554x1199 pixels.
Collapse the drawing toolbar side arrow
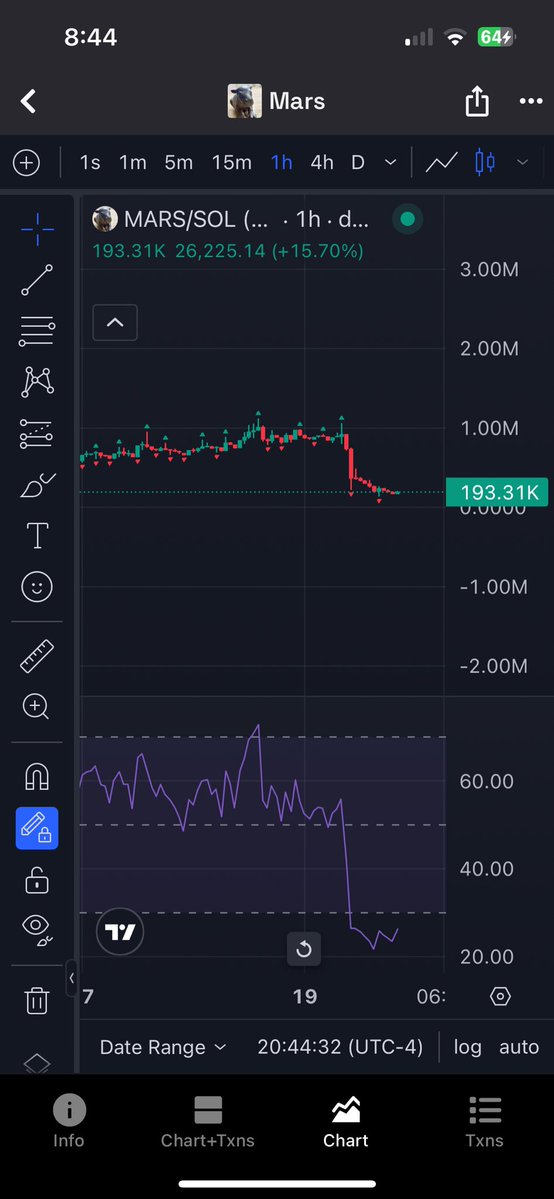pyautogui.click(x=71, y=978)
